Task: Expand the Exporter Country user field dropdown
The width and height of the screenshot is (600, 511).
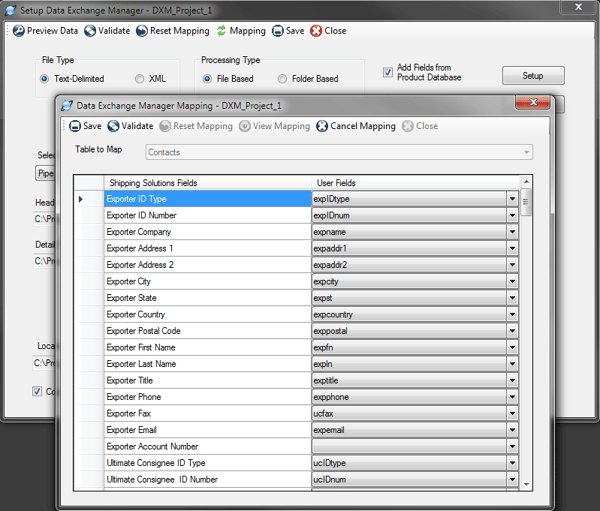Action: click(512, 315)
